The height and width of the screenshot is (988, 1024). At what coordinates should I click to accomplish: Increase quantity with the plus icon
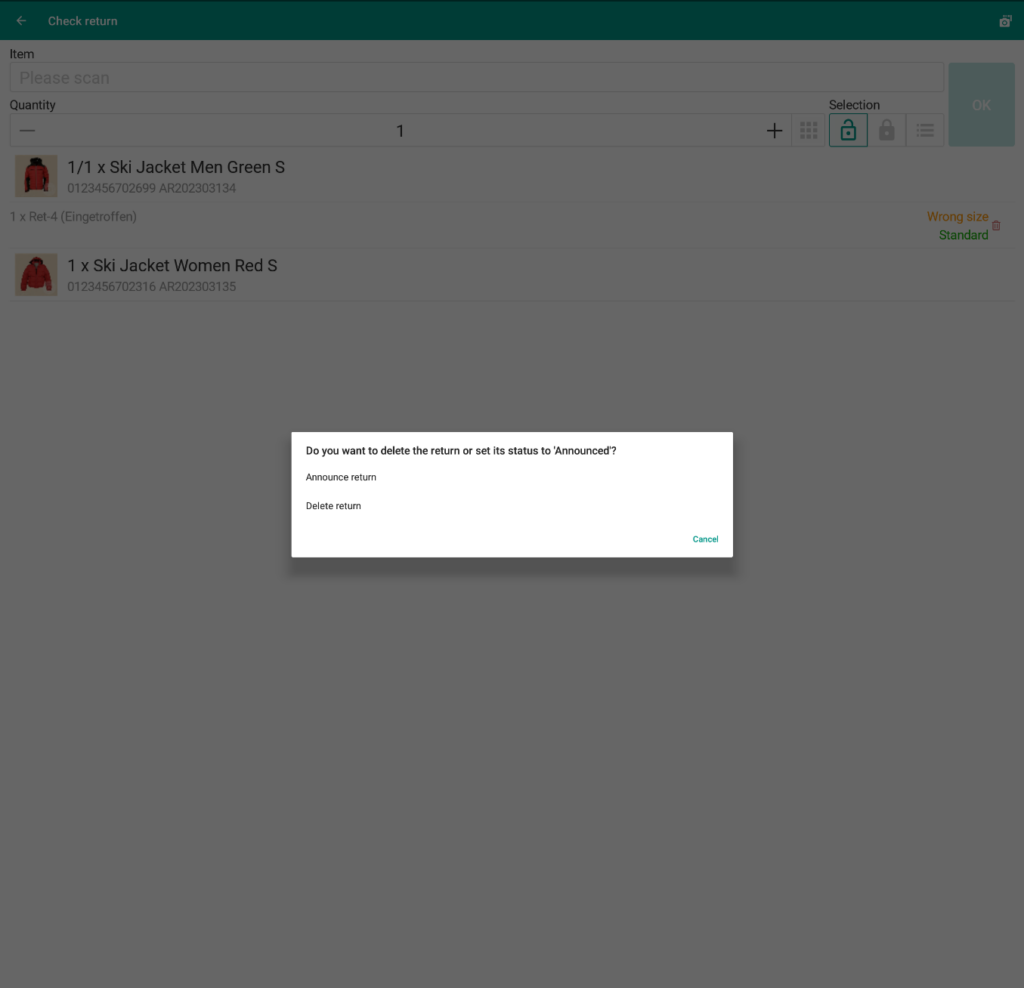[x=774, y=131]
